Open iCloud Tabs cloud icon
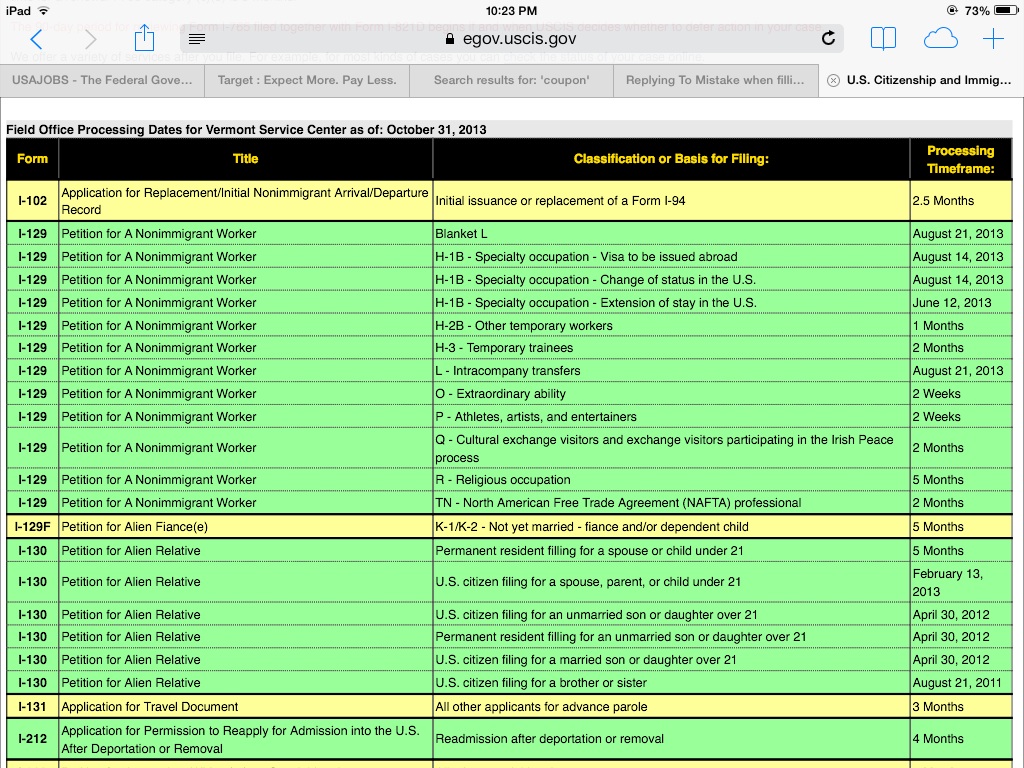The width and height of the screenshot is (1024, 768). (940, 39)
